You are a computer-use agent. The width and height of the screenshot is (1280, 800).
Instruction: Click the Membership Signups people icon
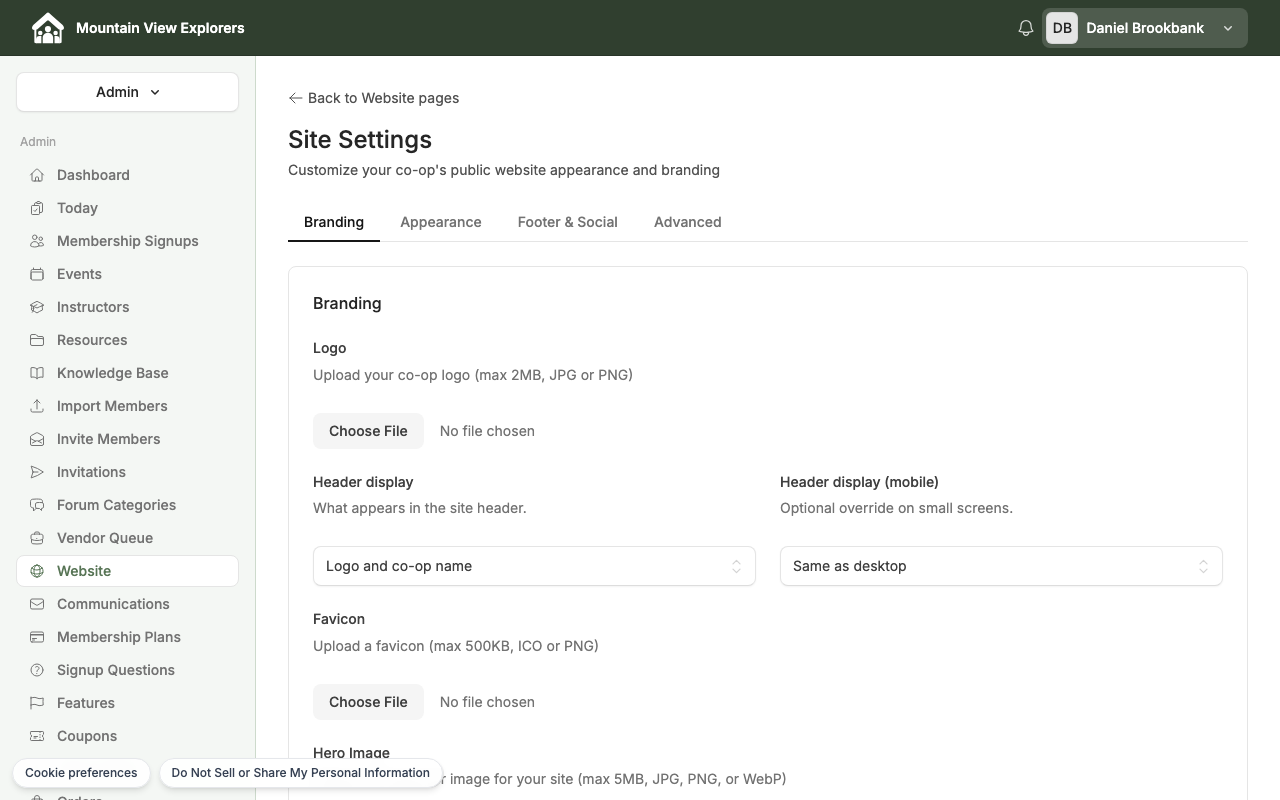click(37, 241)
